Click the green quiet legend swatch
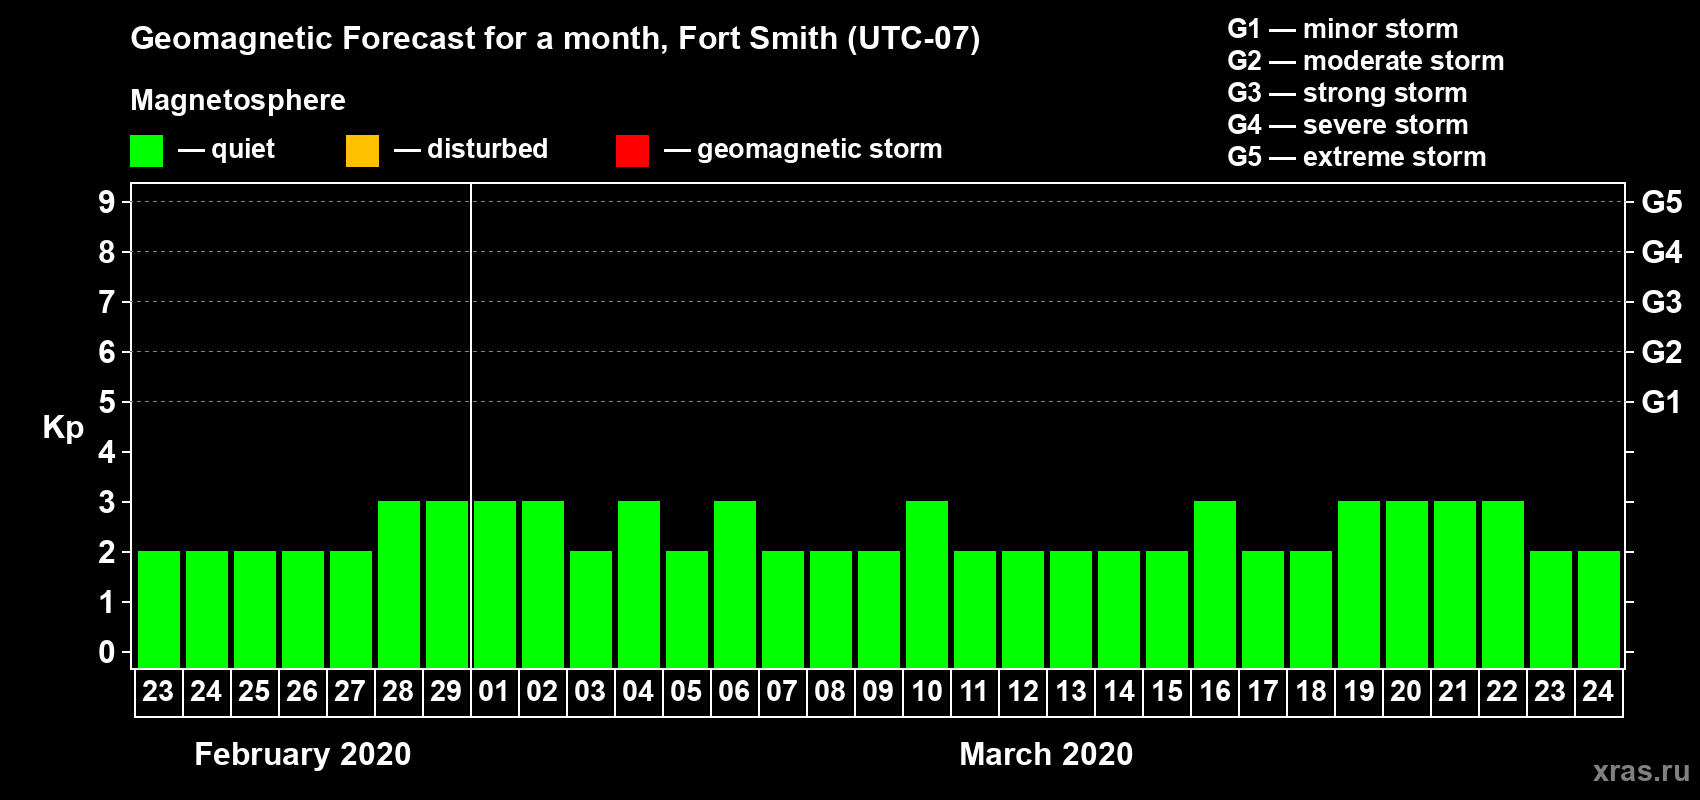Image resolution: width=1700 pixels, height=800 pixels. 146,151
